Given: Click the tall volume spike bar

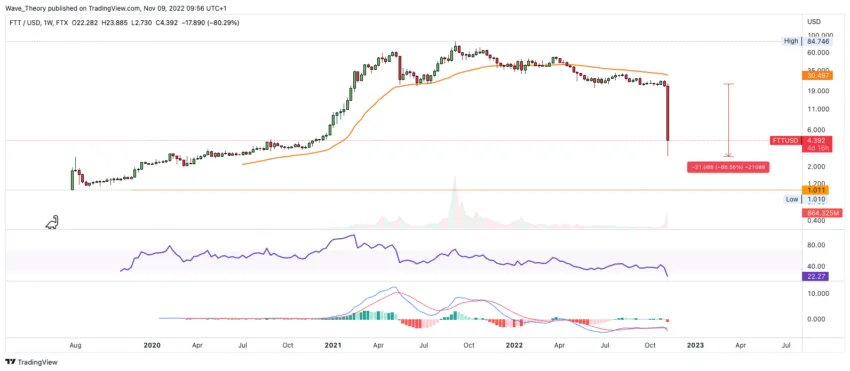Looking at the screenshot, I should pyautogui.click(x=455, y=202).
